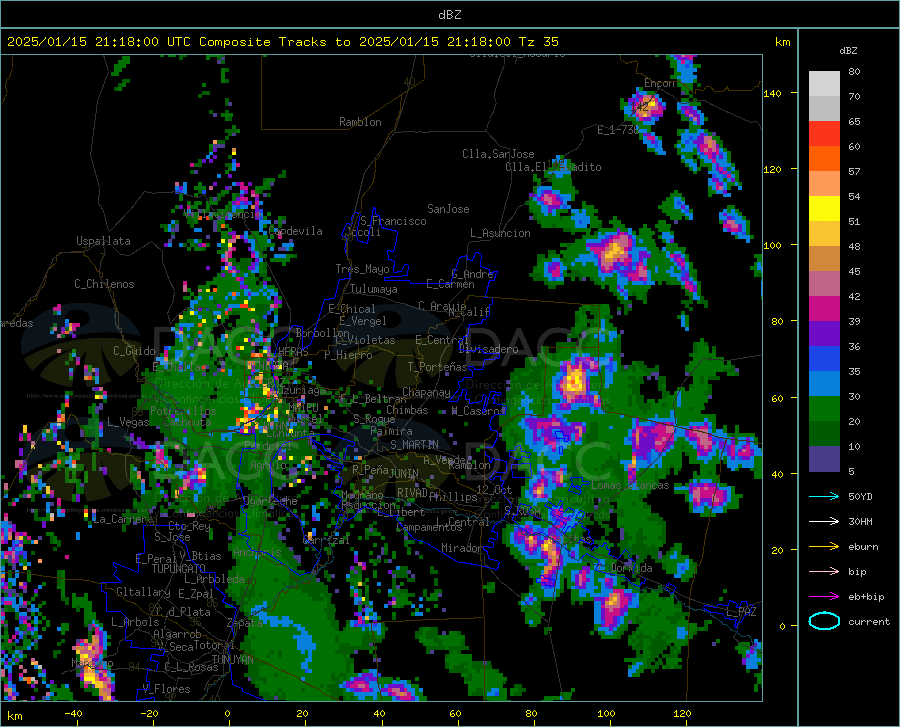The image size is (900, 727).
Task: Click the white 30HM arrow in legend
Action: pyautogui.click(x=824, y=521)
